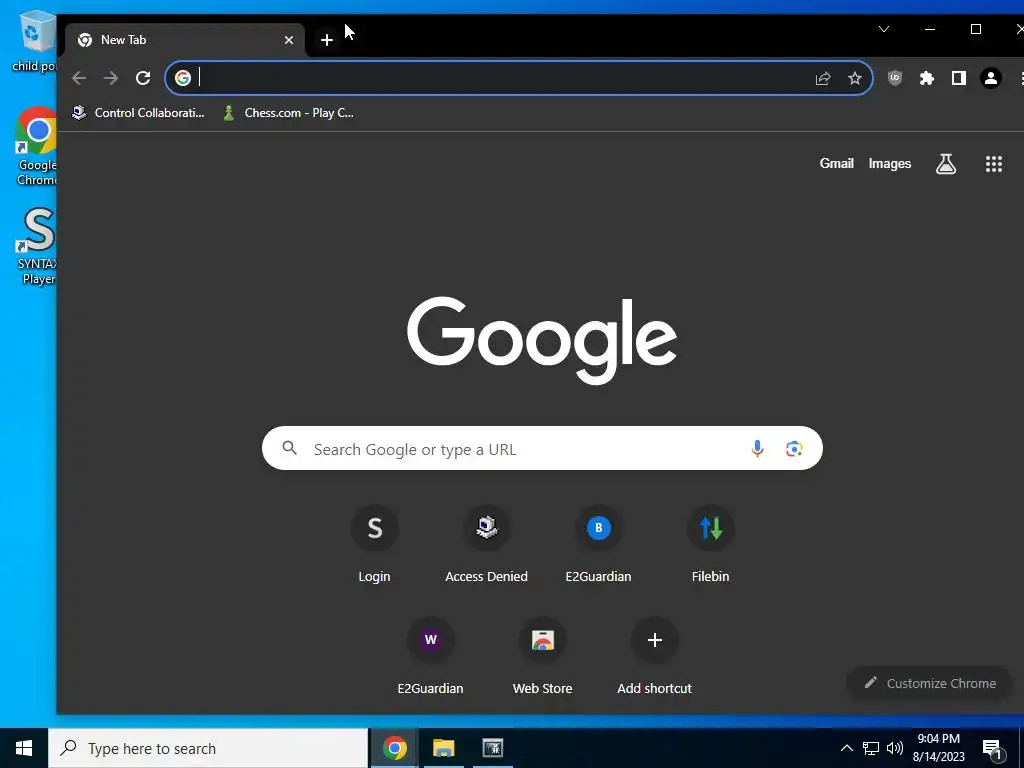The width and height of the screenshot is (1024, 768).
Task: Close the New Tab tab
Action: click(289, 40)
